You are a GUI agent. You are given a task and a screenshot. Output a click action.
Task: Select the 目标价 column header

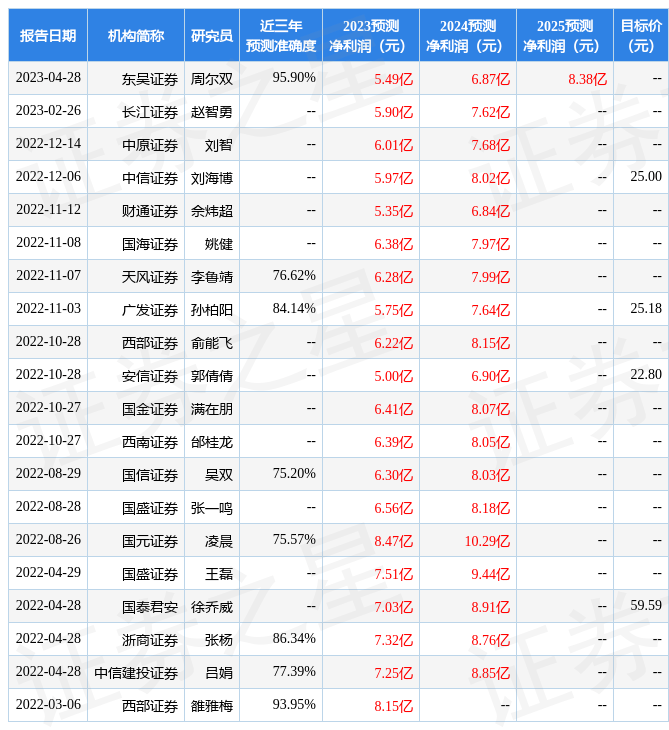click(x=640, y=36)
